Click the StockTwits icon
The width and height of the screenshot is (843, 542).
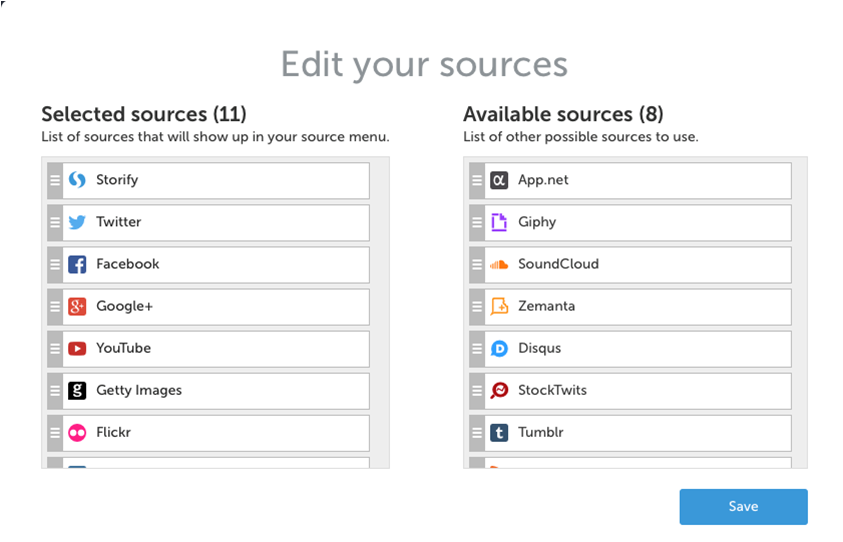499,391
